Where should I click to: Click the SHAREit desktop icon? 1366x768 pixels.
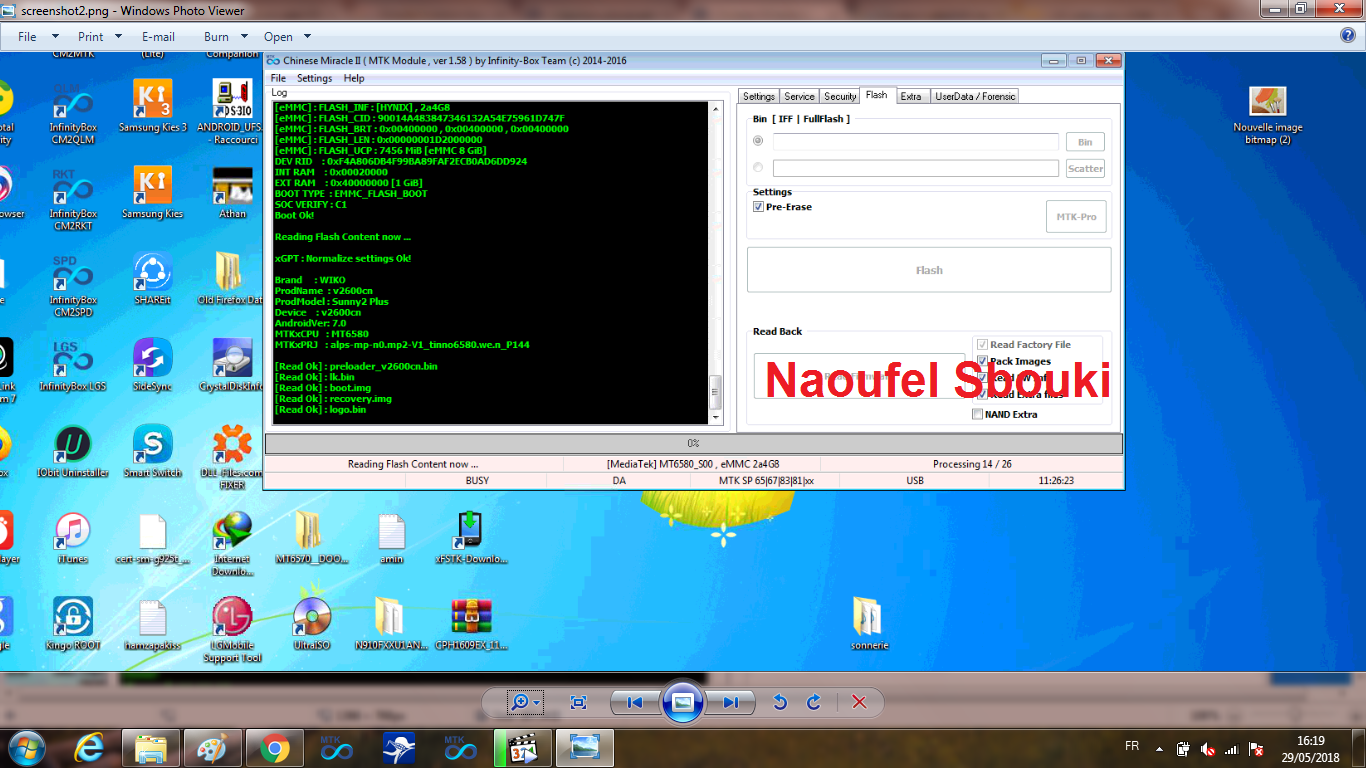152,278
